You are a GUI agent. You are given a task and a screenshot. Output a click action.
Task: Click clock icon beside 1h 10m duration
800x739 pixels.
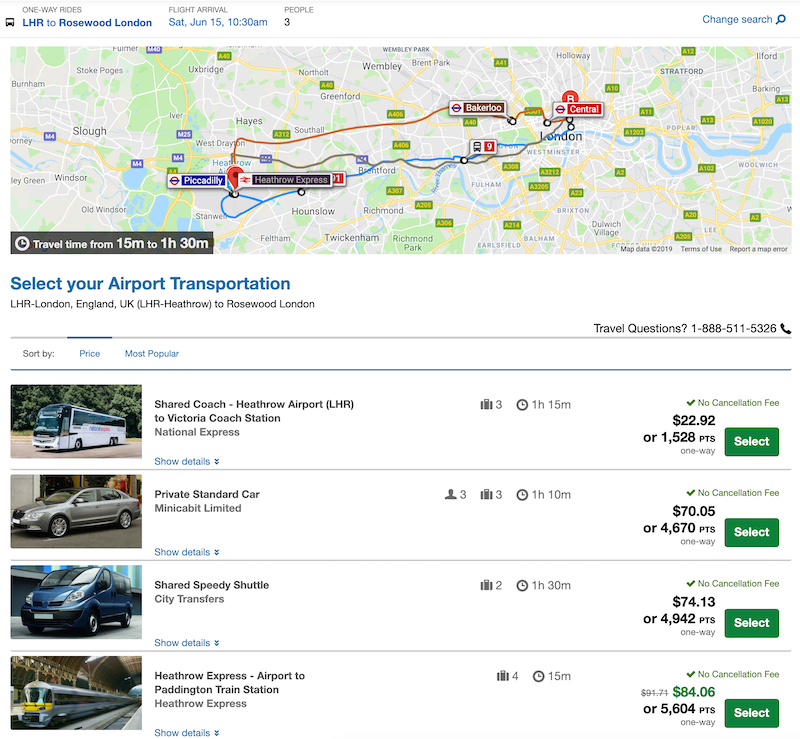click(522, 495)
